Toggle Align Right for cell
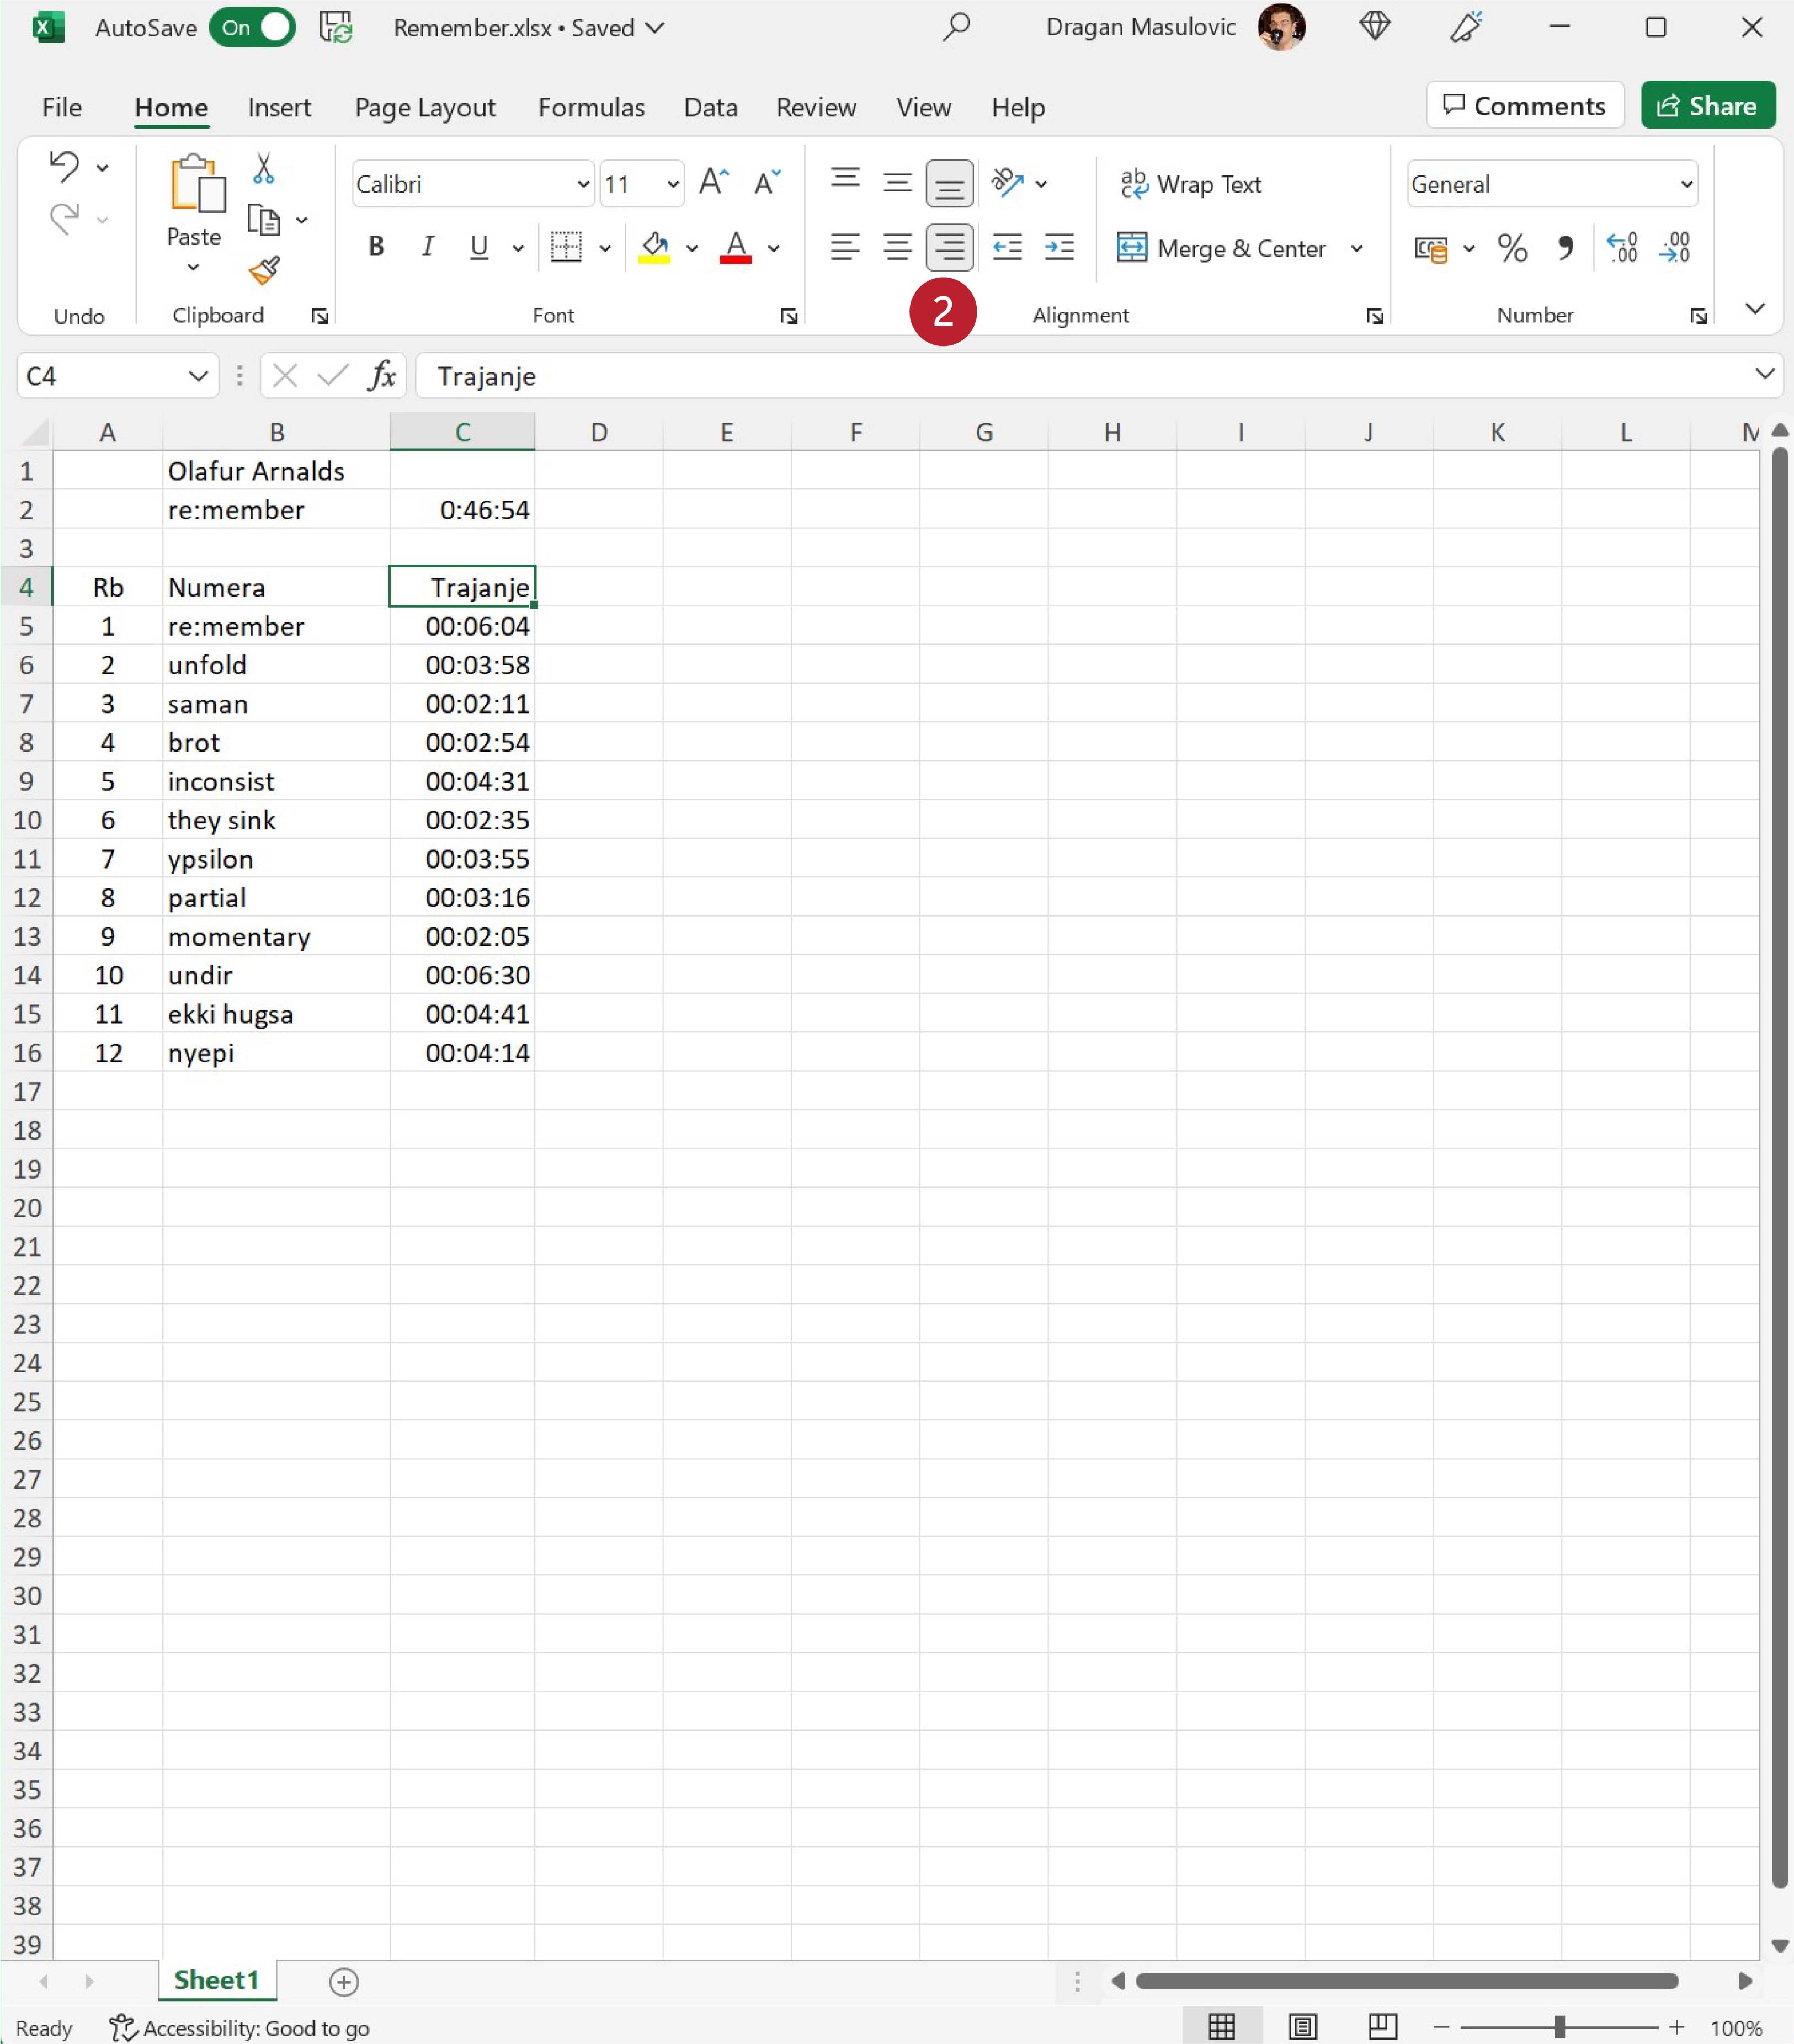The image size is (1794, 2044). (949, 247)
